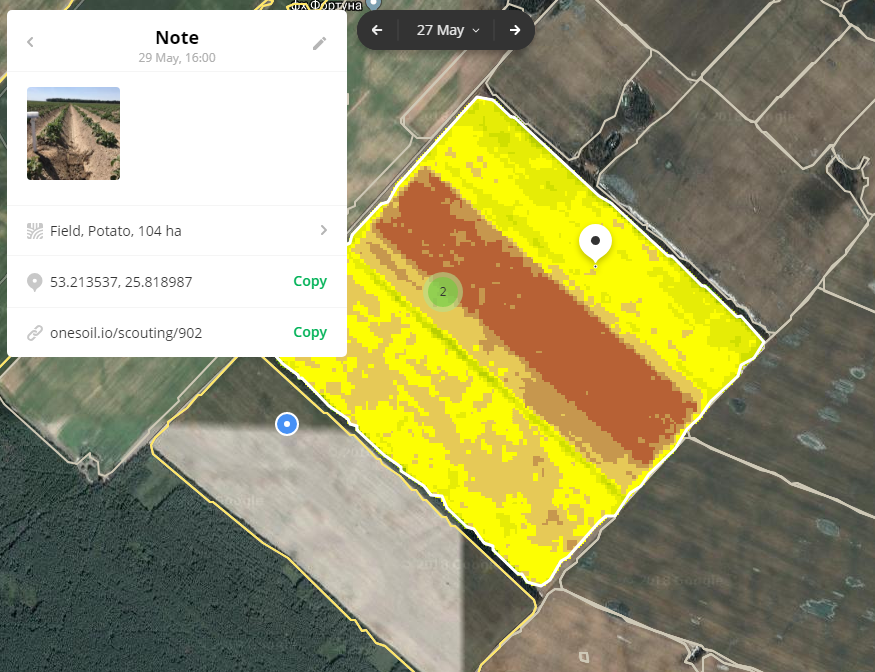Click the Note panel title

176,37
